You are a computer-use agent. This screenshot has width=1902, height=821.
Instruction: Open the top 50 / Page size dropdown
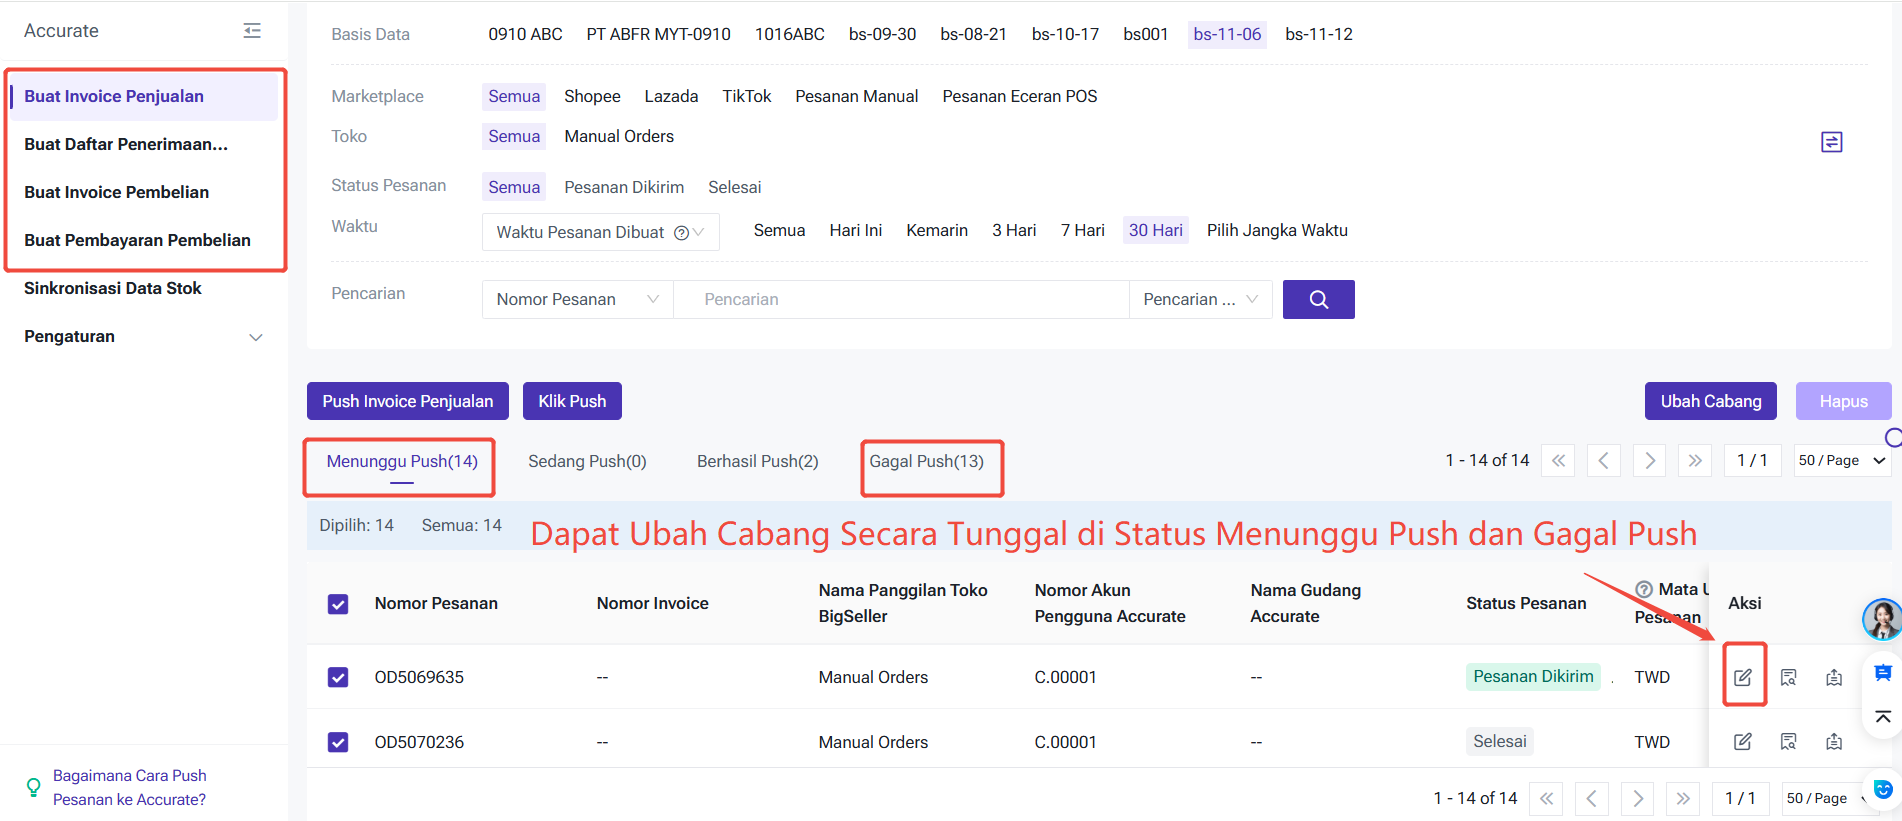click(x=1840, y=460)
